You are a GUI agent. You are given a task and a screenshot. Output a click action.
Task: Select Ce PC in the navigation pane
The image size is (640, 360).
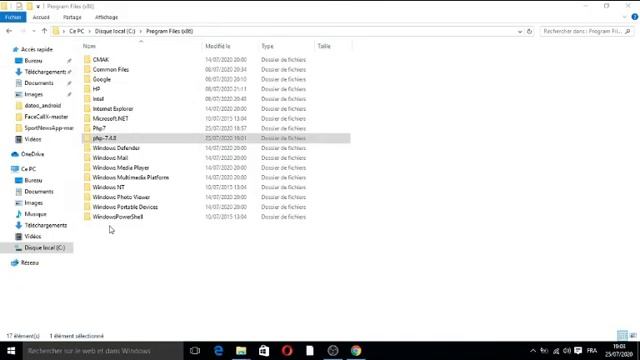pyautogui.click(x=28, y=169)
